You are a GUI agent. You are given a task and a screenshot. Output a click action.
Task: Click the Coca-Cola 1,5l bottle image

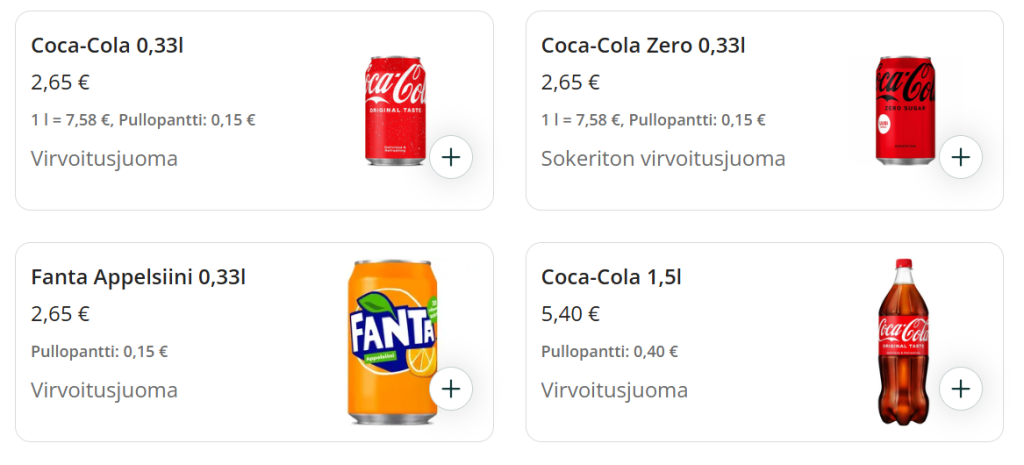pyautogui.click(x=903, y=340)
